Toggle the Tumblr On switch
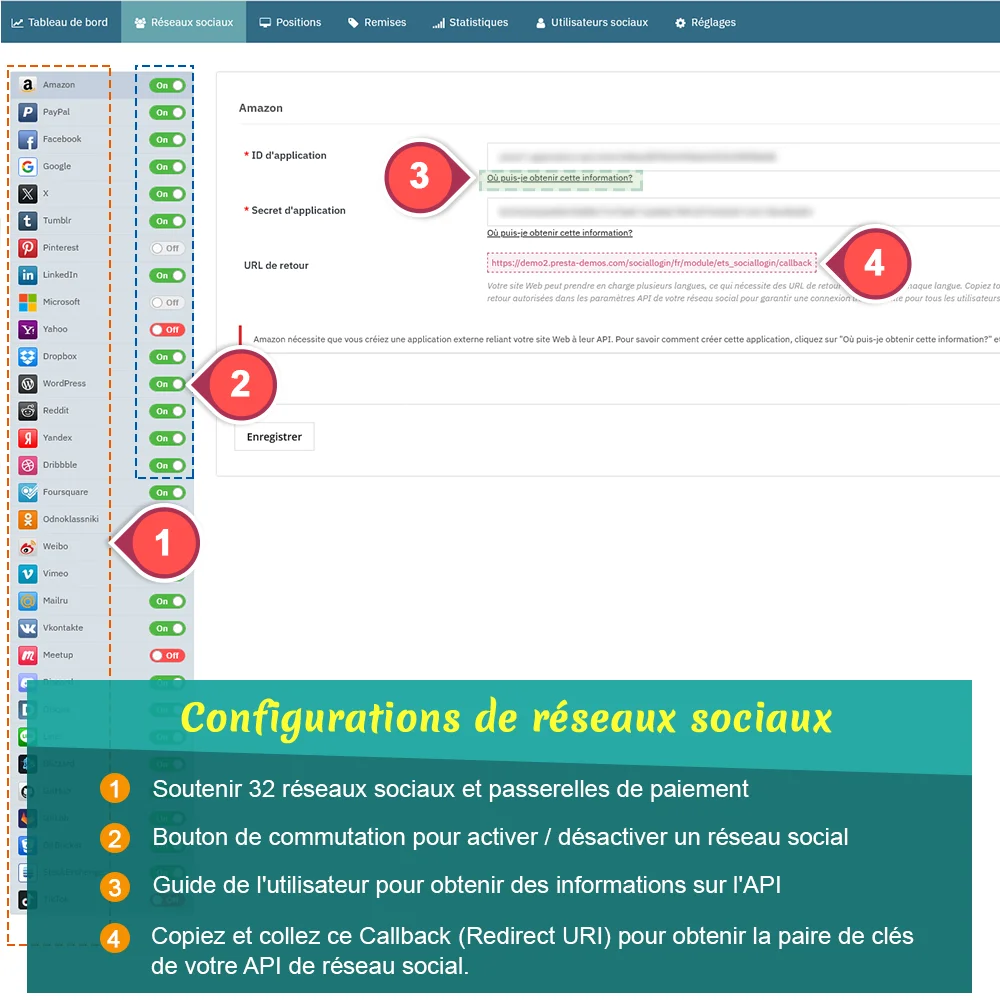This screenshot has width=1000, height=1000. tap(167, 221)
